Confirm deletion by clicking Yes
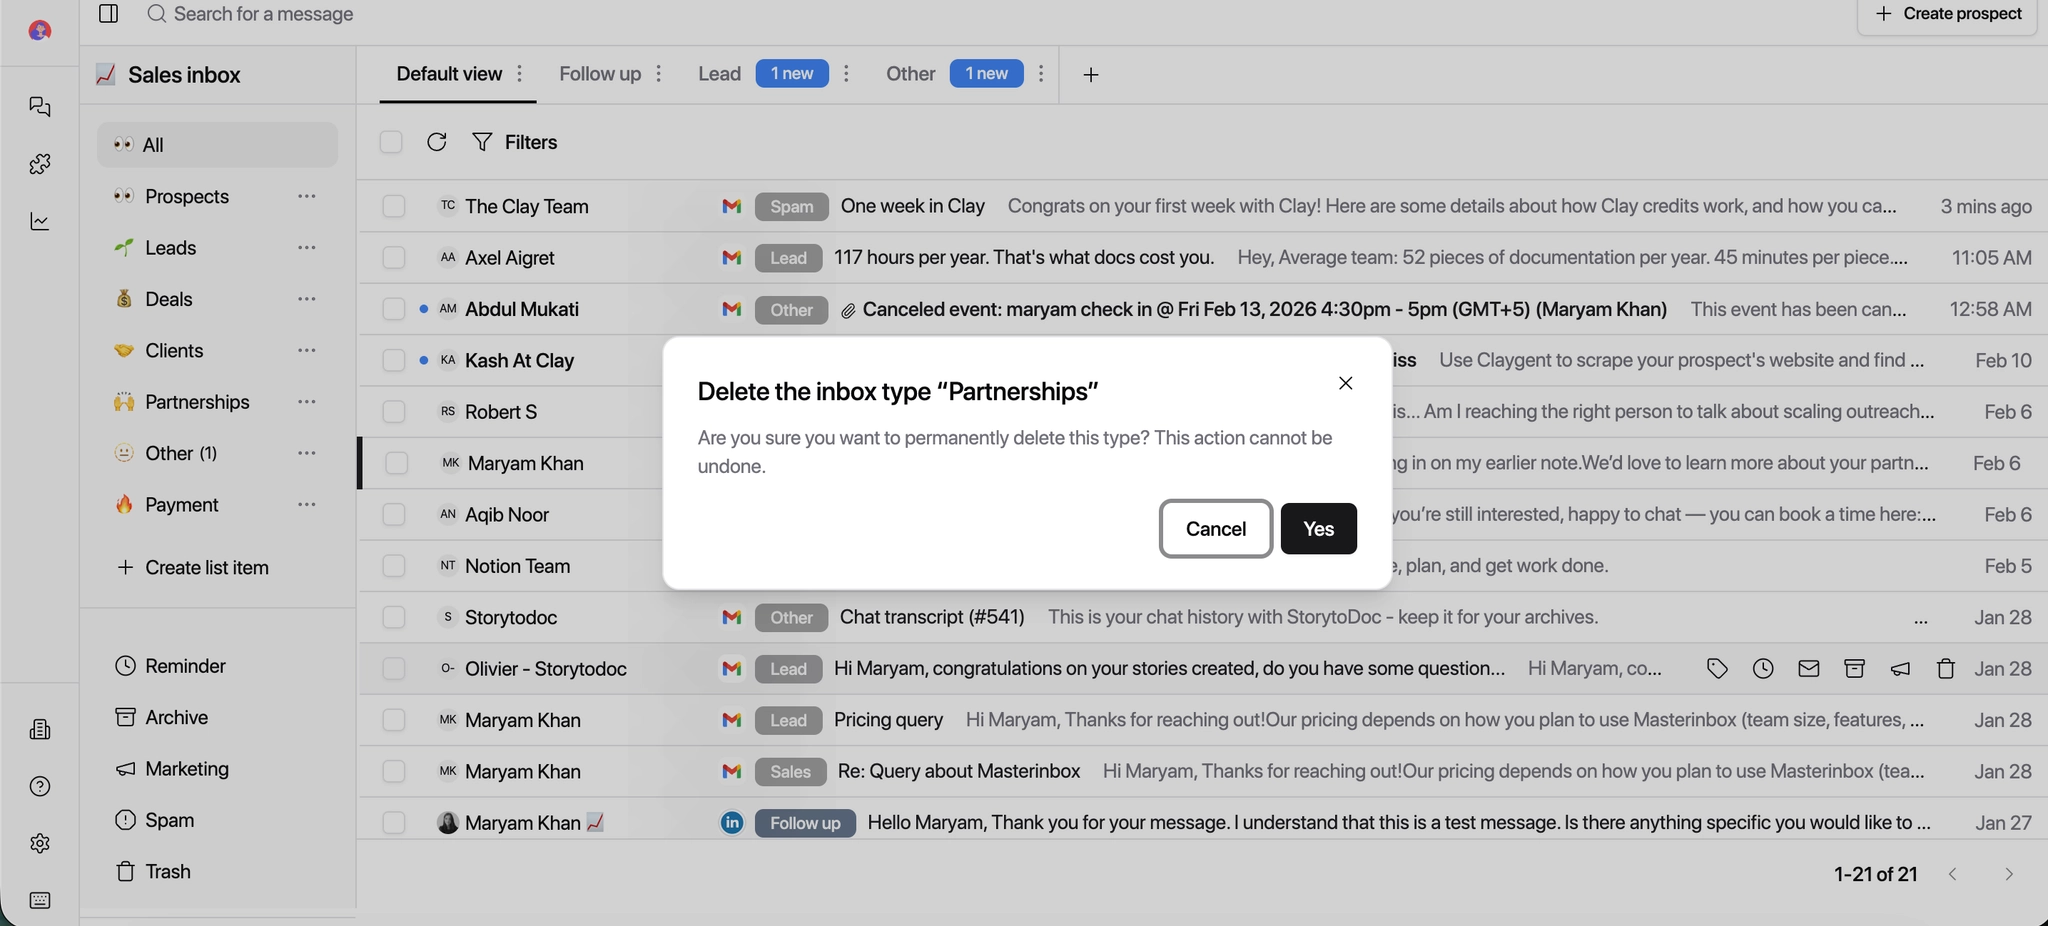Screen dimensions: 2048x926 click(x=1318, y=528)
